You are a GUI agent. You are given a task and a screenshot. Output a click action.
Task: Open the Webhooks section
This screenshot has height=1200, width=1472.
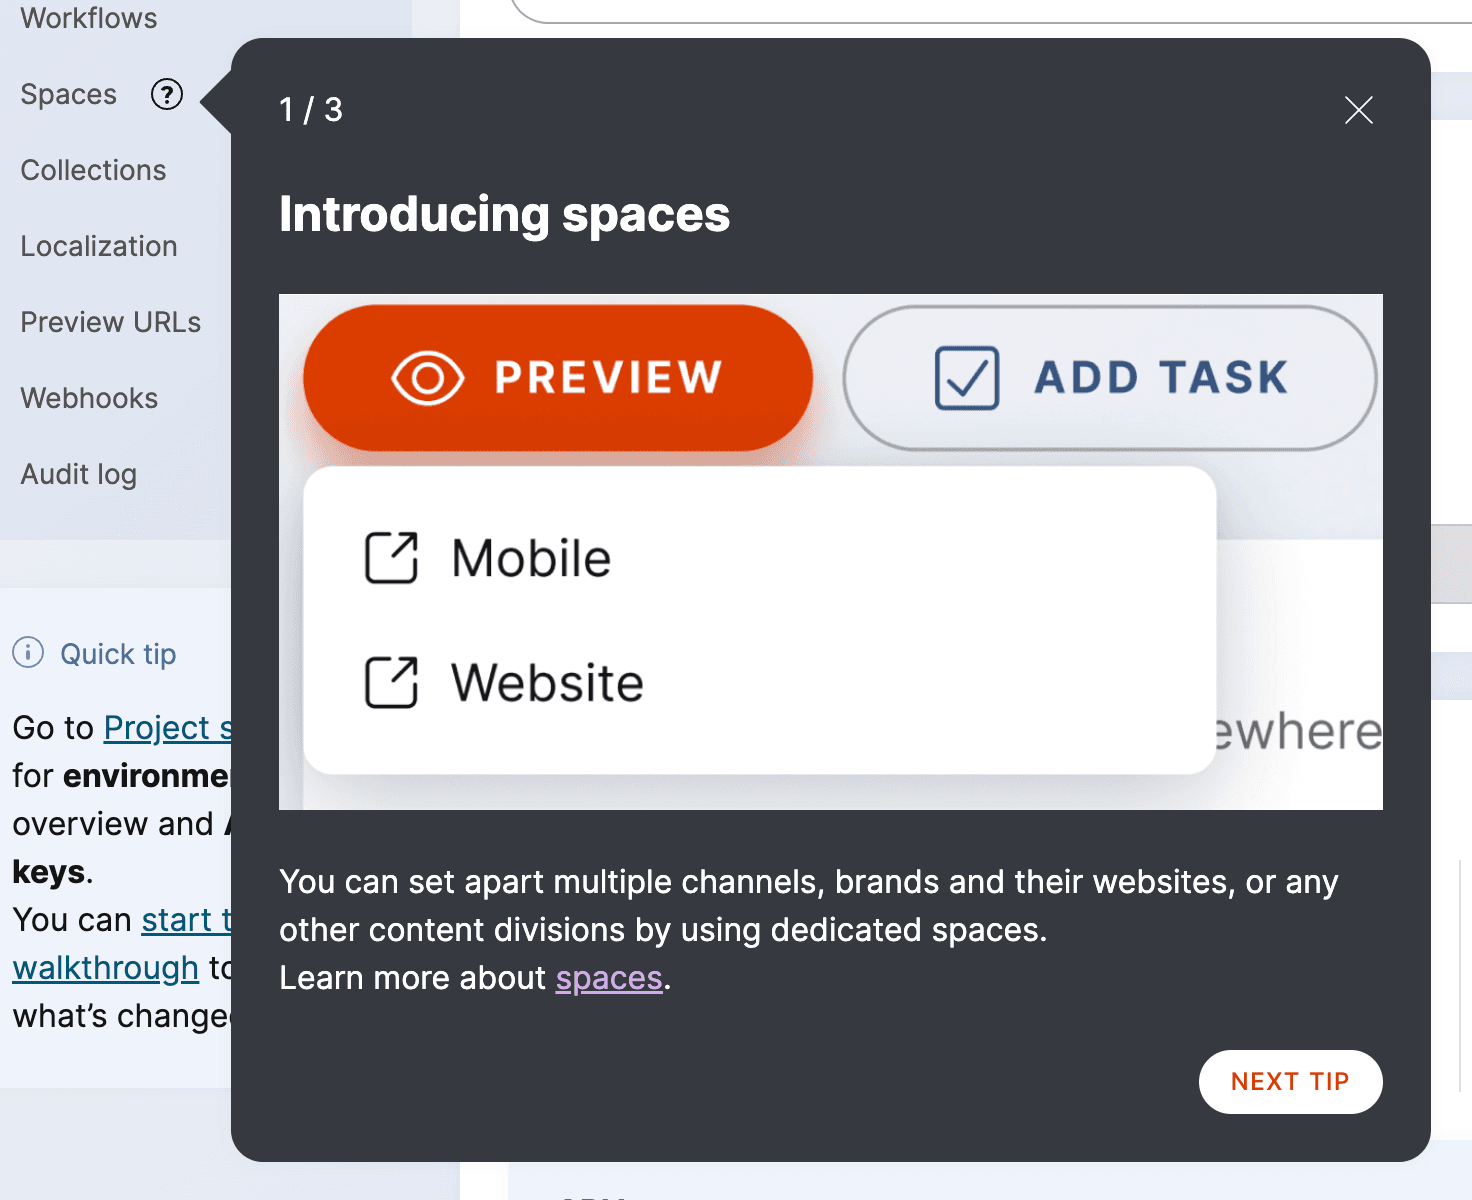click(88, 398)
